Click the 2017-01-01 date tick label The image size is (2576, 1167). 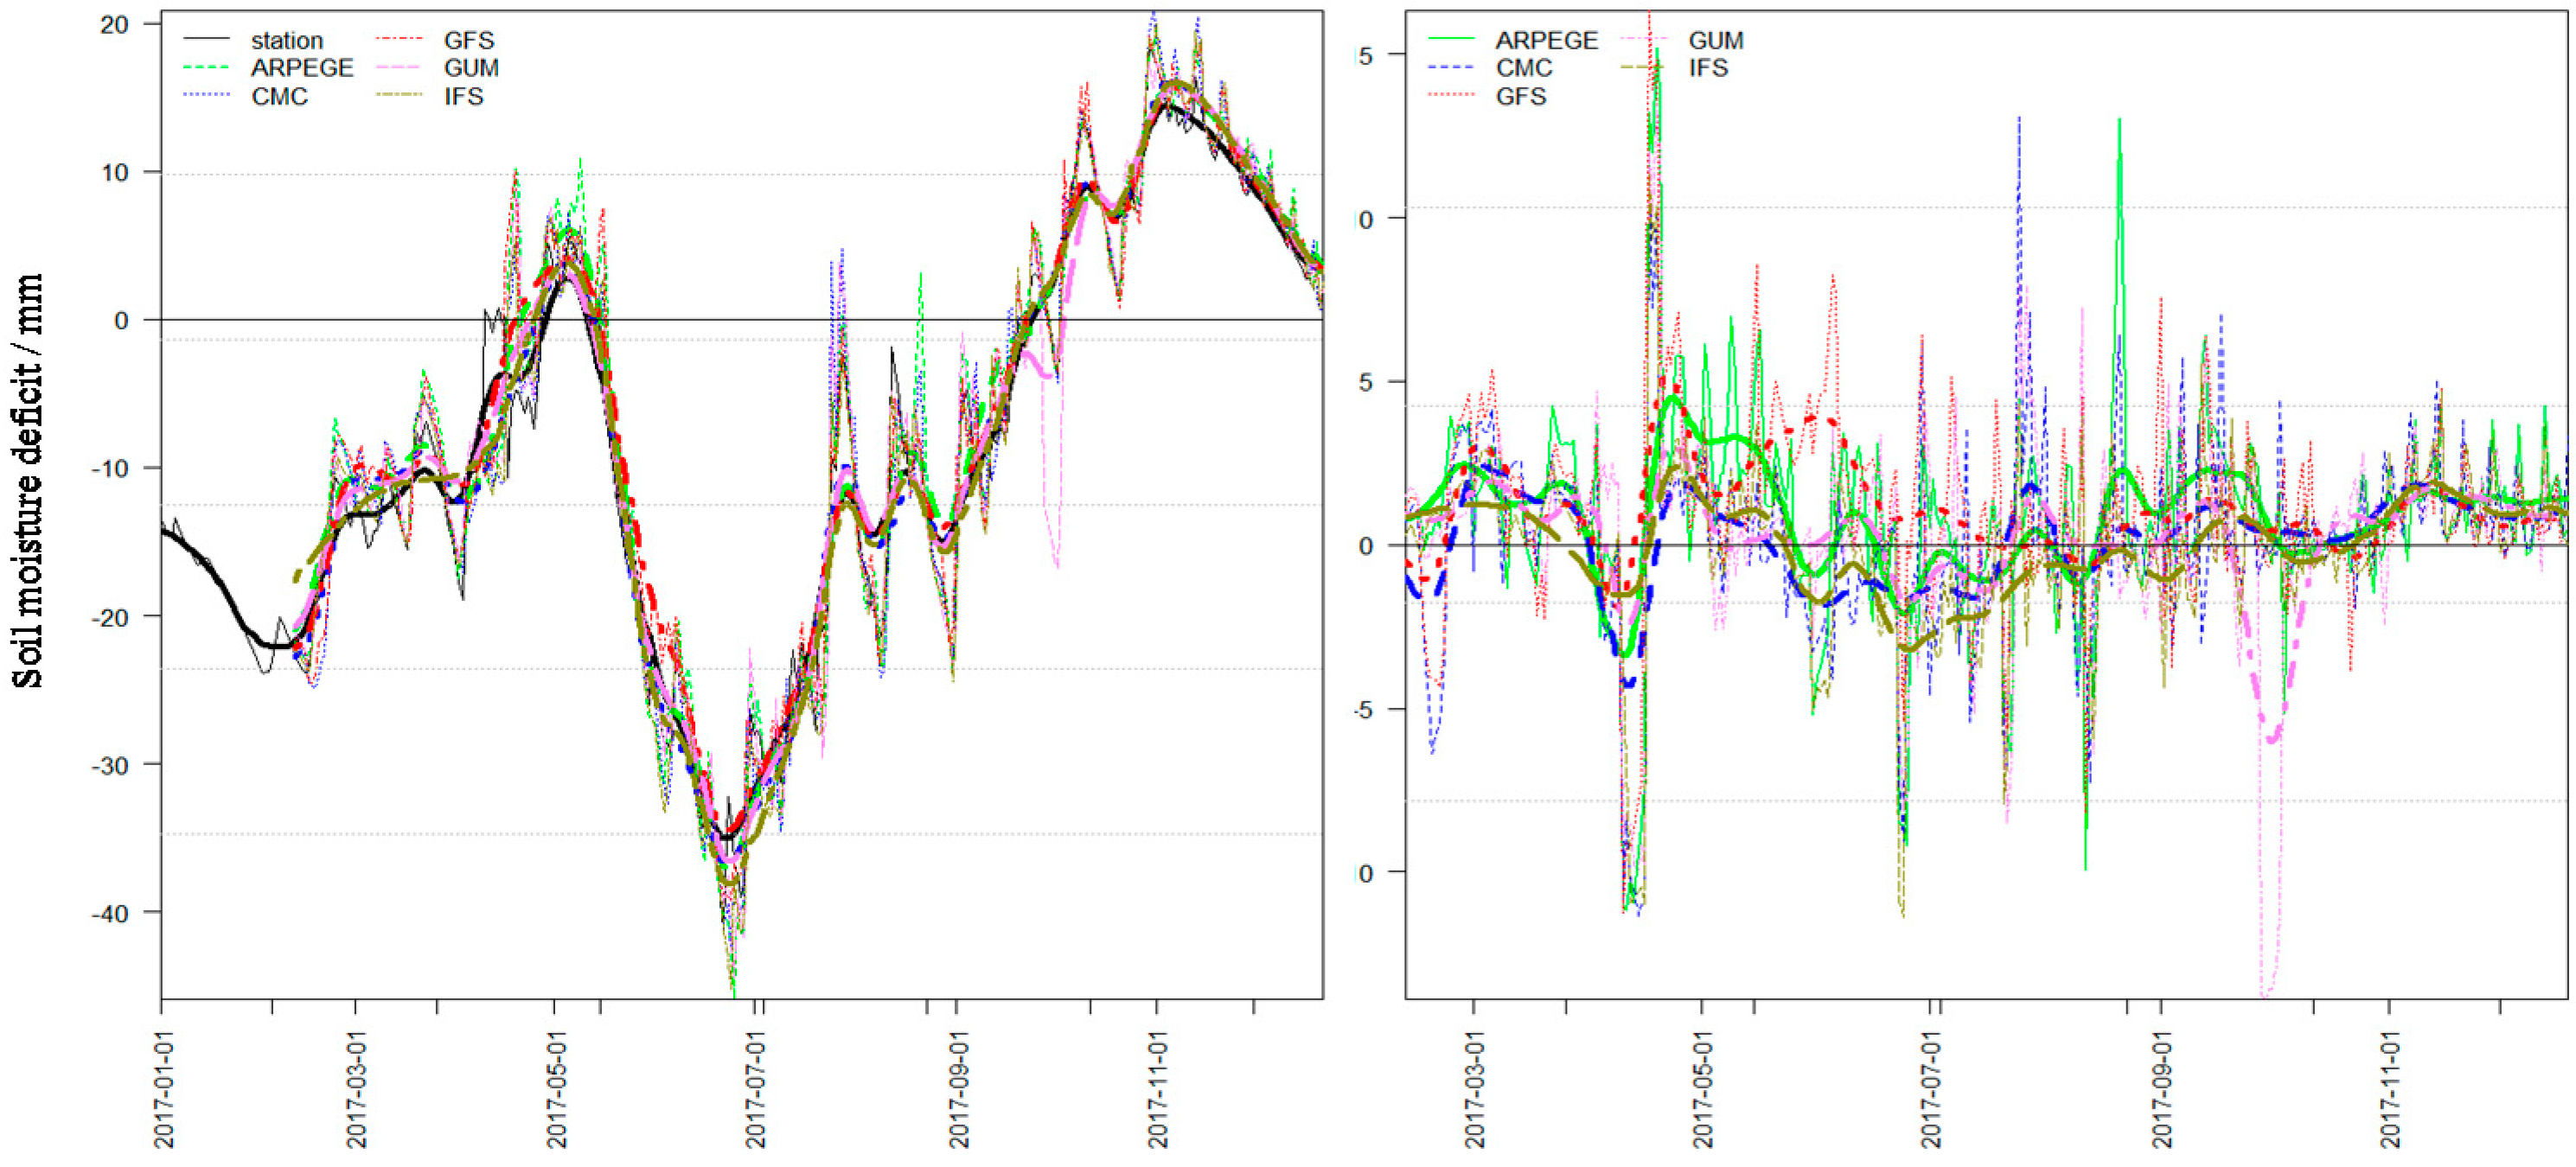(x=164, y=1092)
